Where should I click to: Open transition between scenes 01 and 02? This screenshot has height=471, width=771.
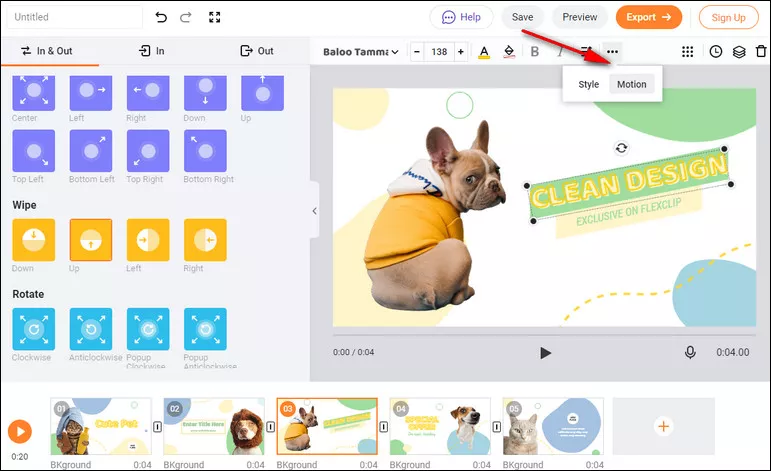click(x=157, y=427)
